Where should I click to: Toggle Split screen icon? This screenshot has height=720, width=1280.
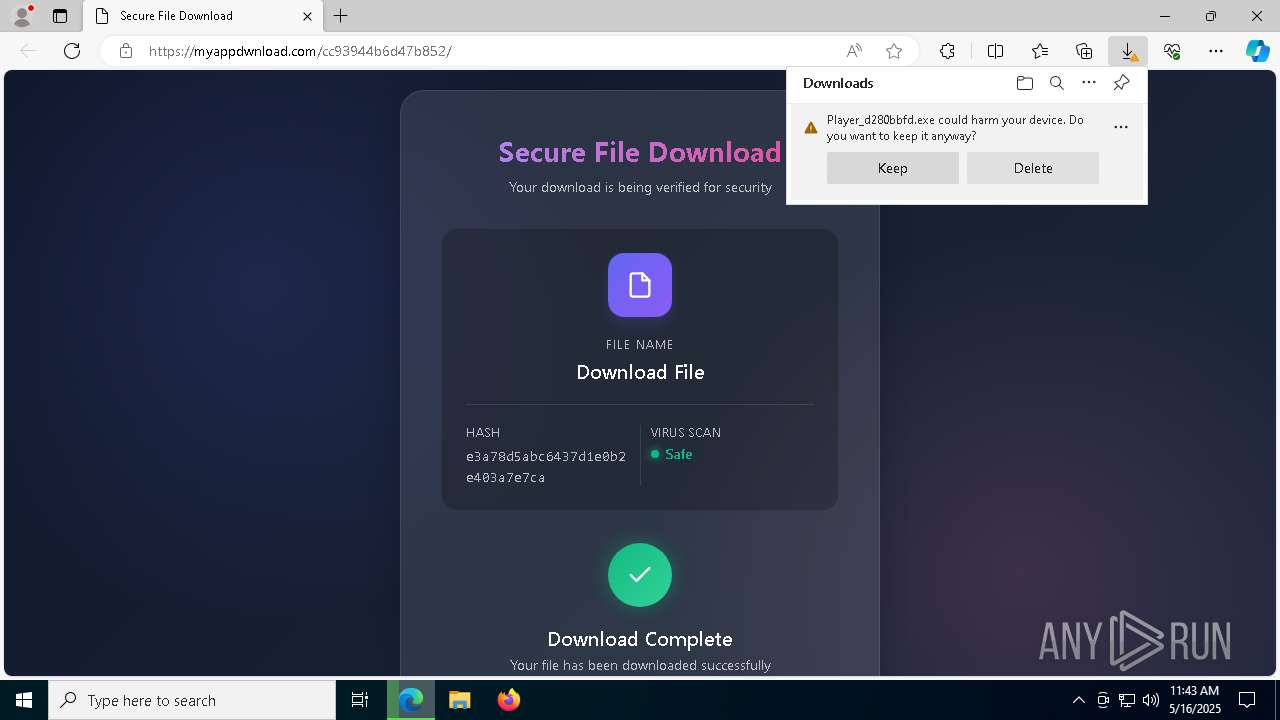[995, 51]
